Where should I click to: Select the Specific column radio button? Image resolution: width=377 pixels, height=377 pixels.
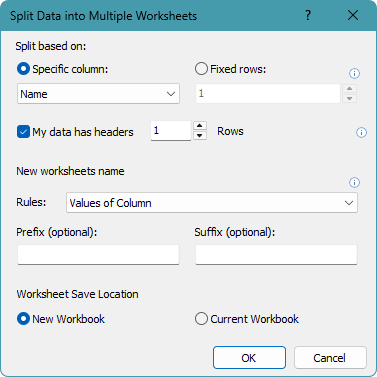point(23,69)
